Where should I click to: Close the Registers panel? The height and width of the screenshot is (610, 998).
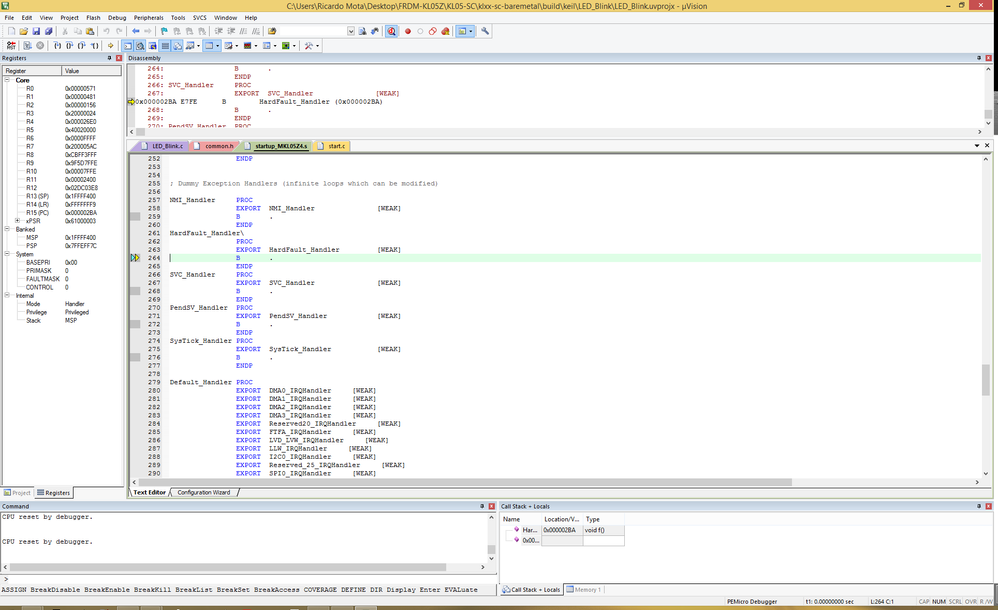point(118,58)
